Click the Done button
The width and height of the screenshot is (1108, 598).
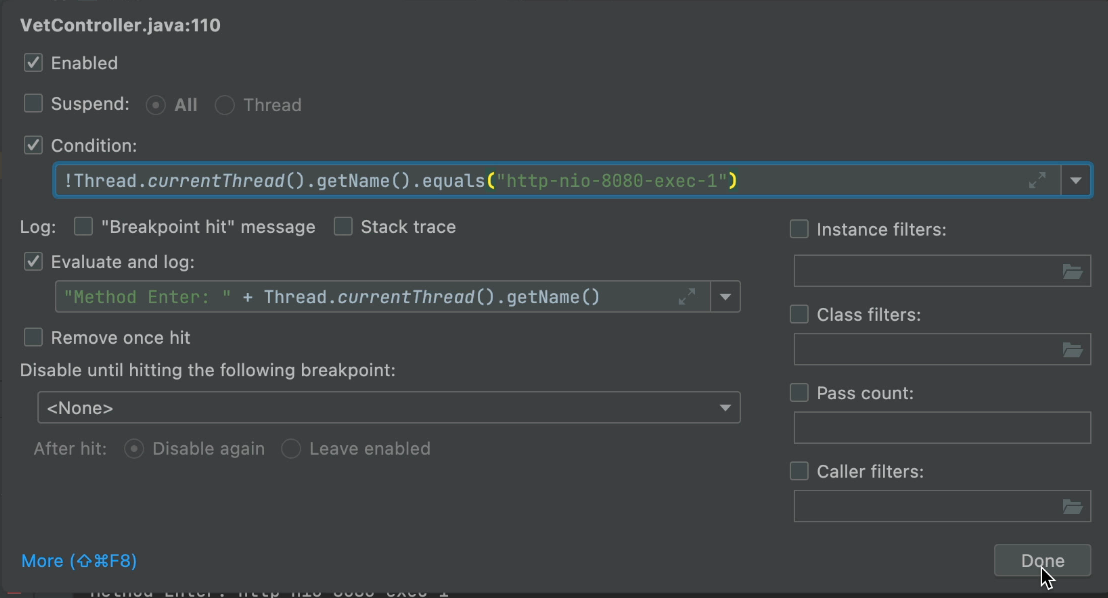1042,561
